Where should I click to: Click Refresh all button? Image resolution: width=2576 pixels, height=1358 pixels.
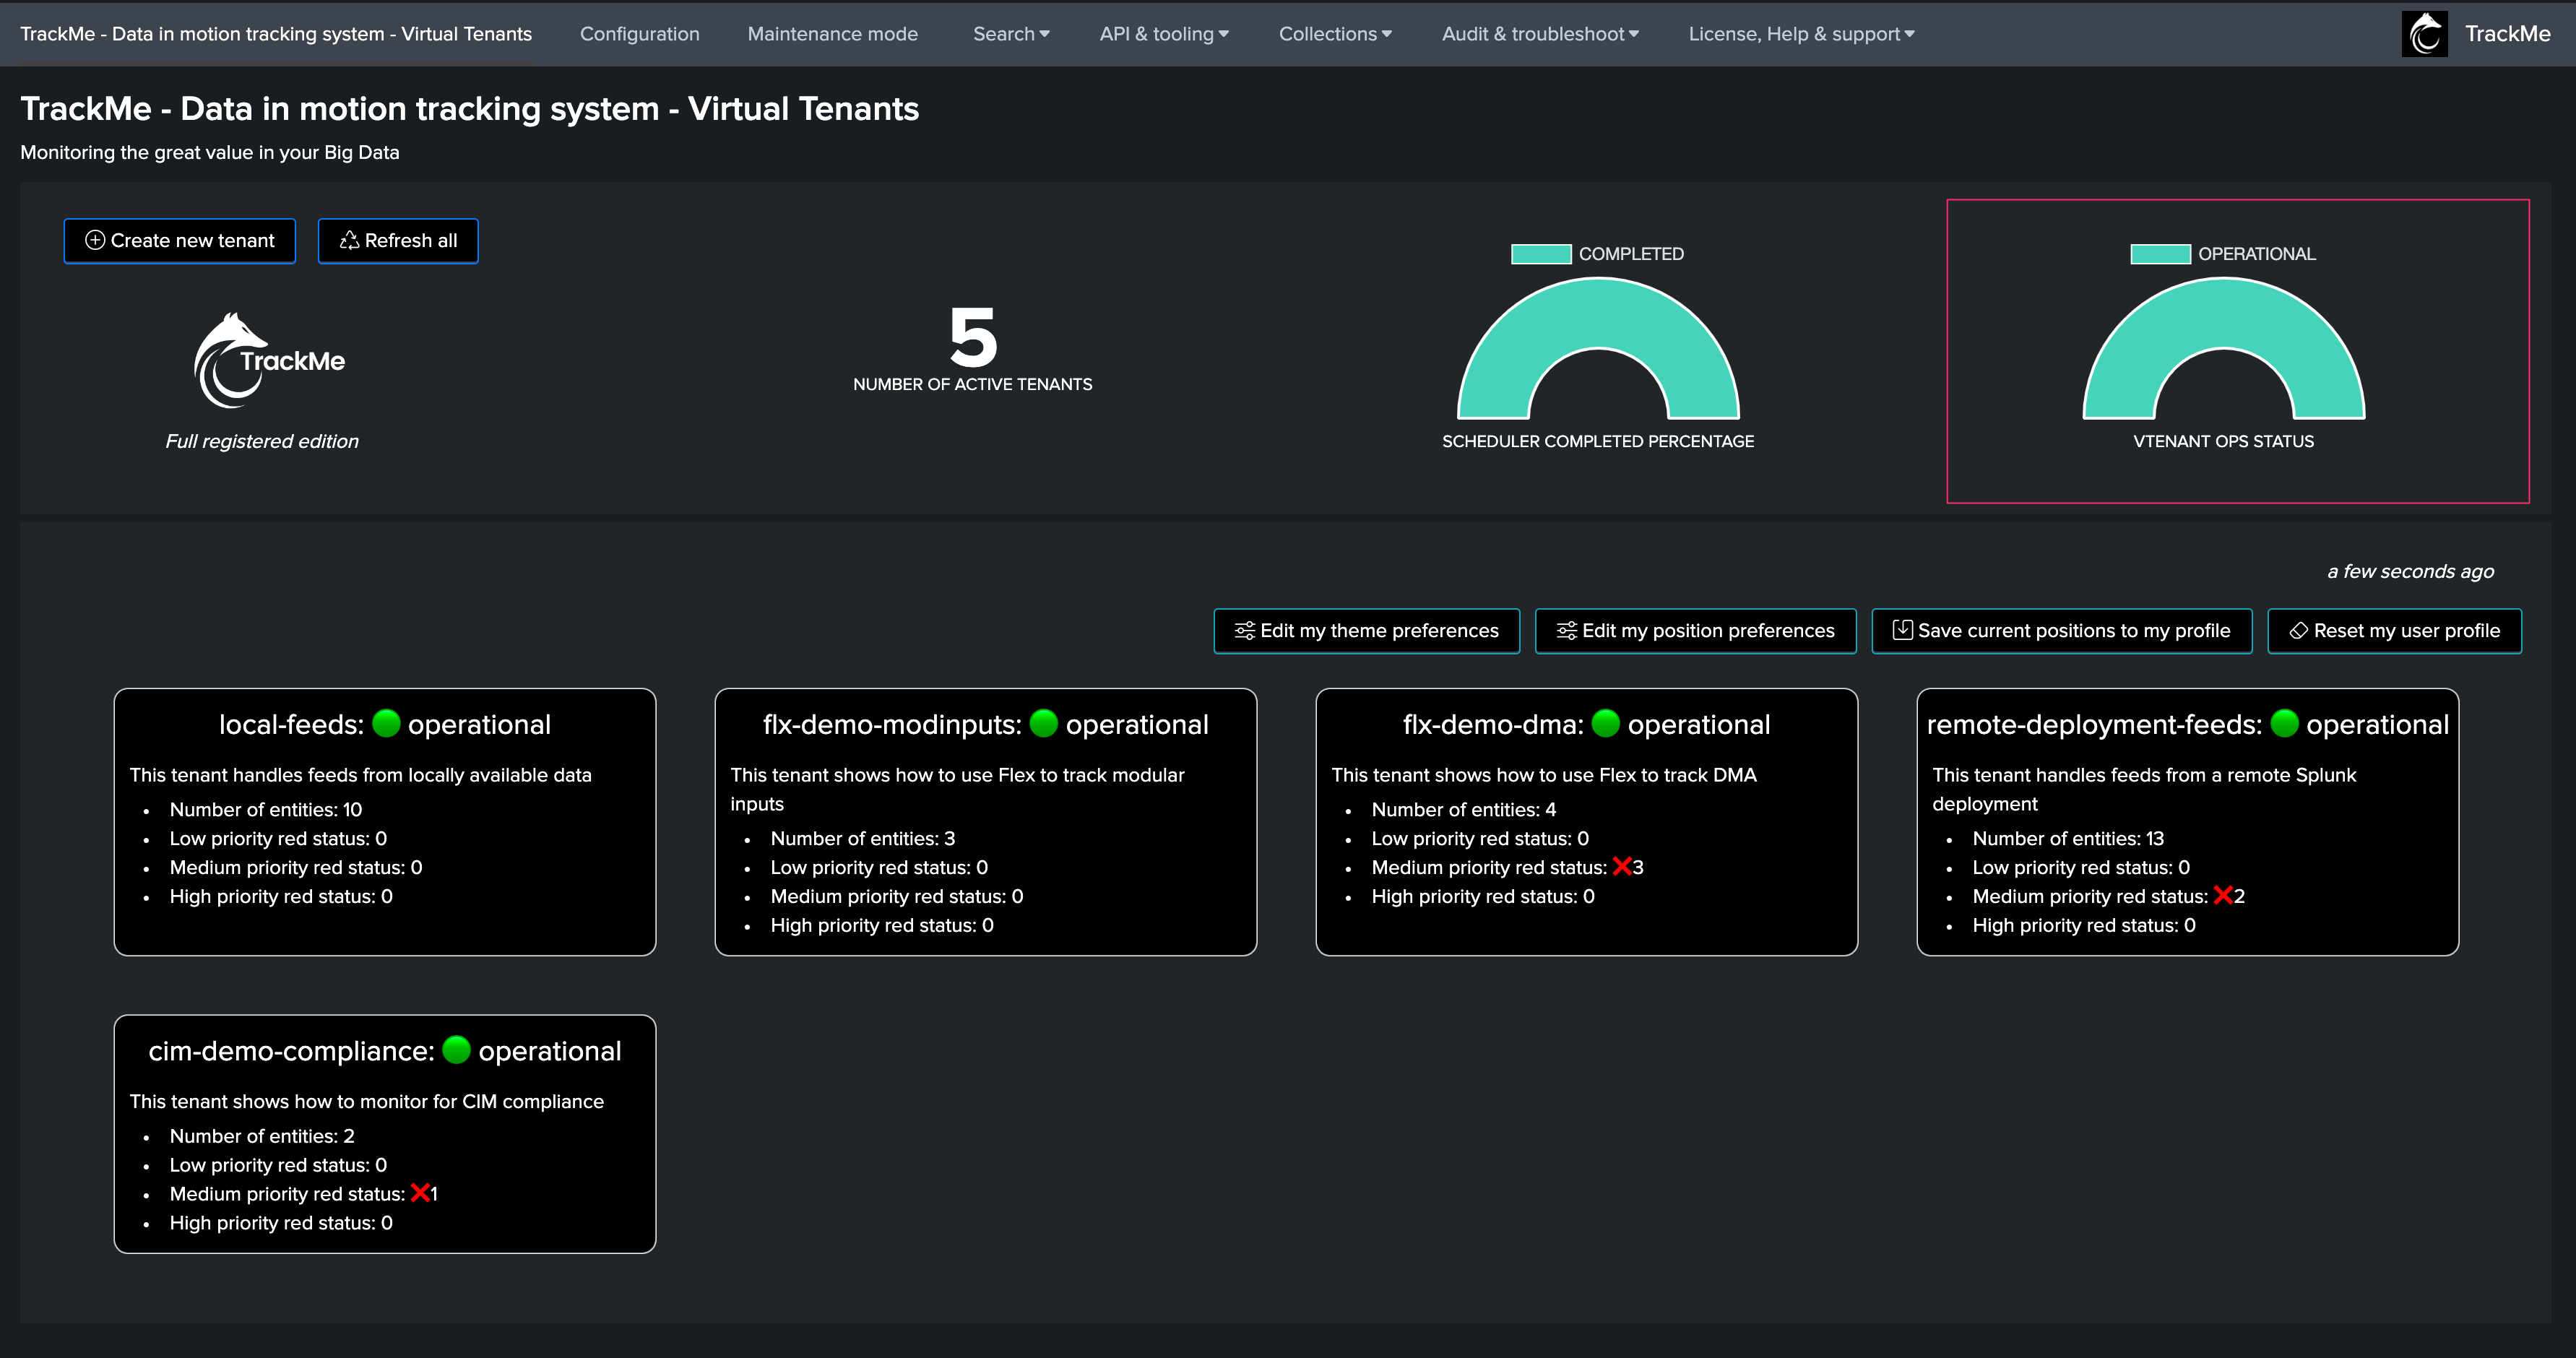click(x=398, y=240)
